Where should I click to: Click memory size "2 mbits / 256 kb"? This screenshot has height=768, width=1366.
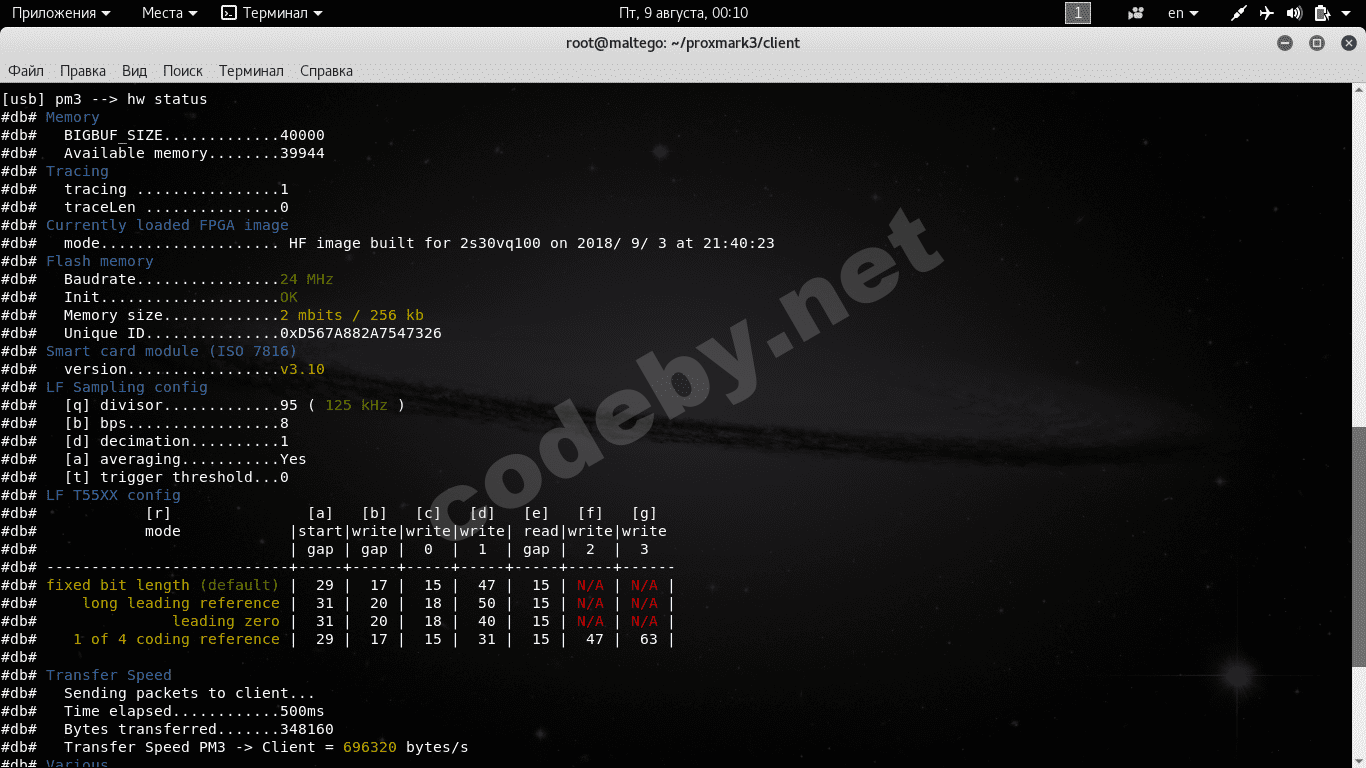(352, 315)
